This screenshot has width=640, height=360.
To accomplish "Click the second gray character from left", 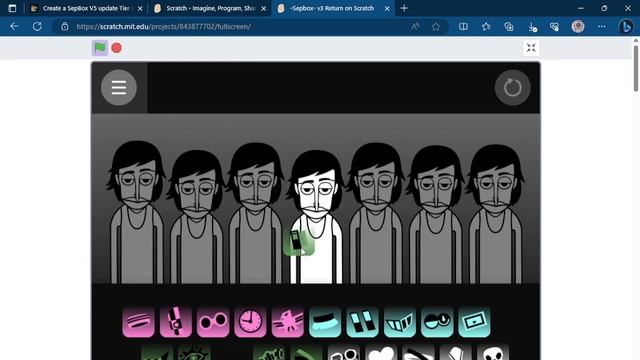I will (x=196, y=217).
